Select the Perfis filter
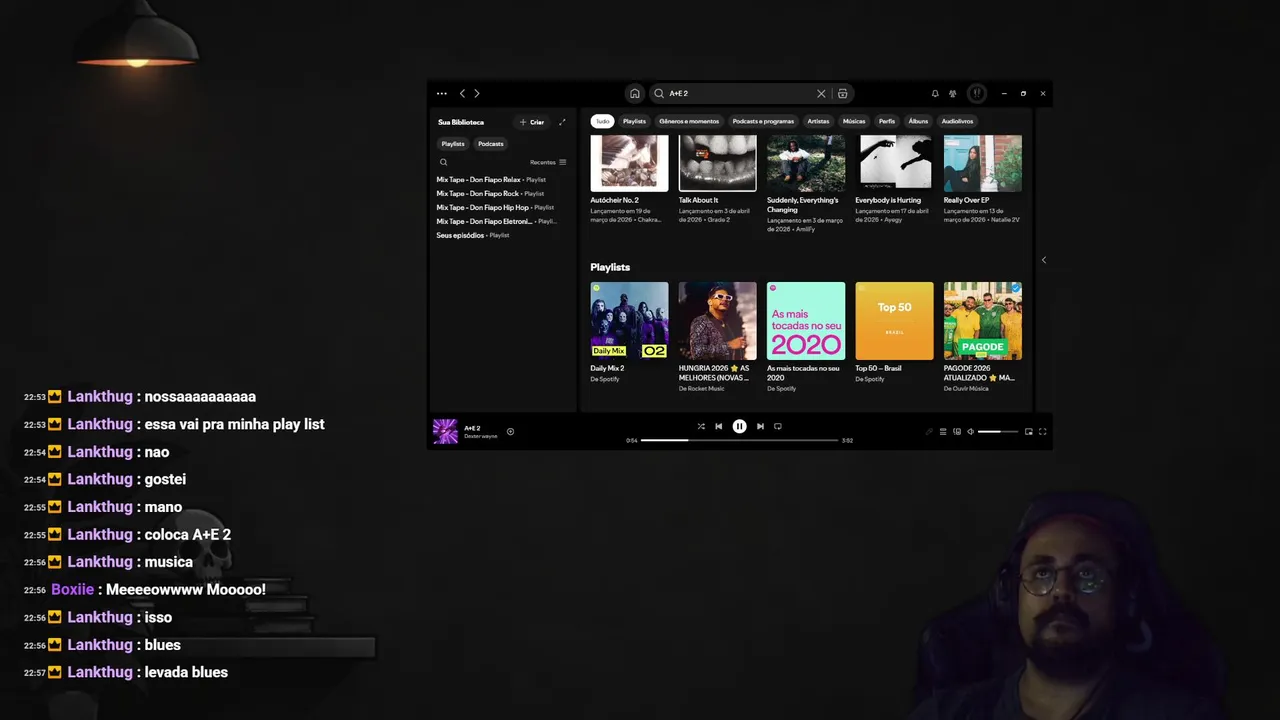1280x720 pixels. coord(887,121)
